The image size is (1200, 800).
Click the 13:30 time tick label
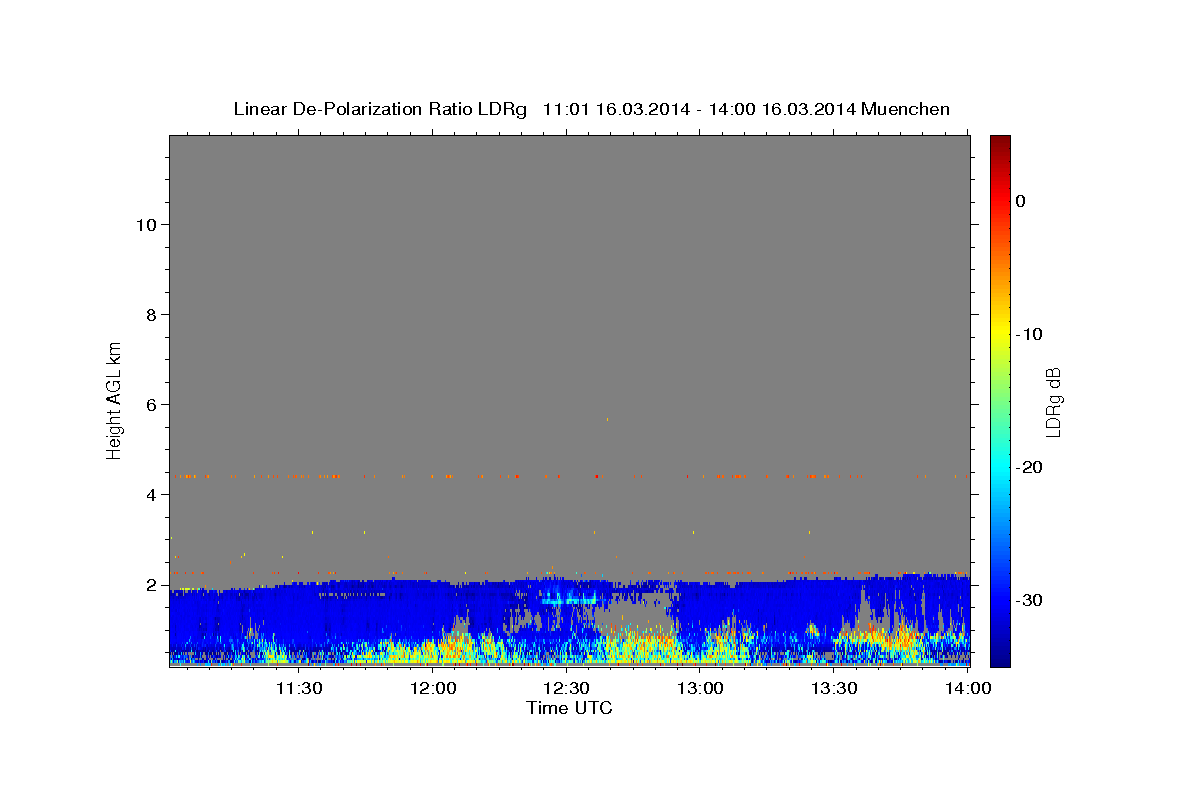click(834, 688)
